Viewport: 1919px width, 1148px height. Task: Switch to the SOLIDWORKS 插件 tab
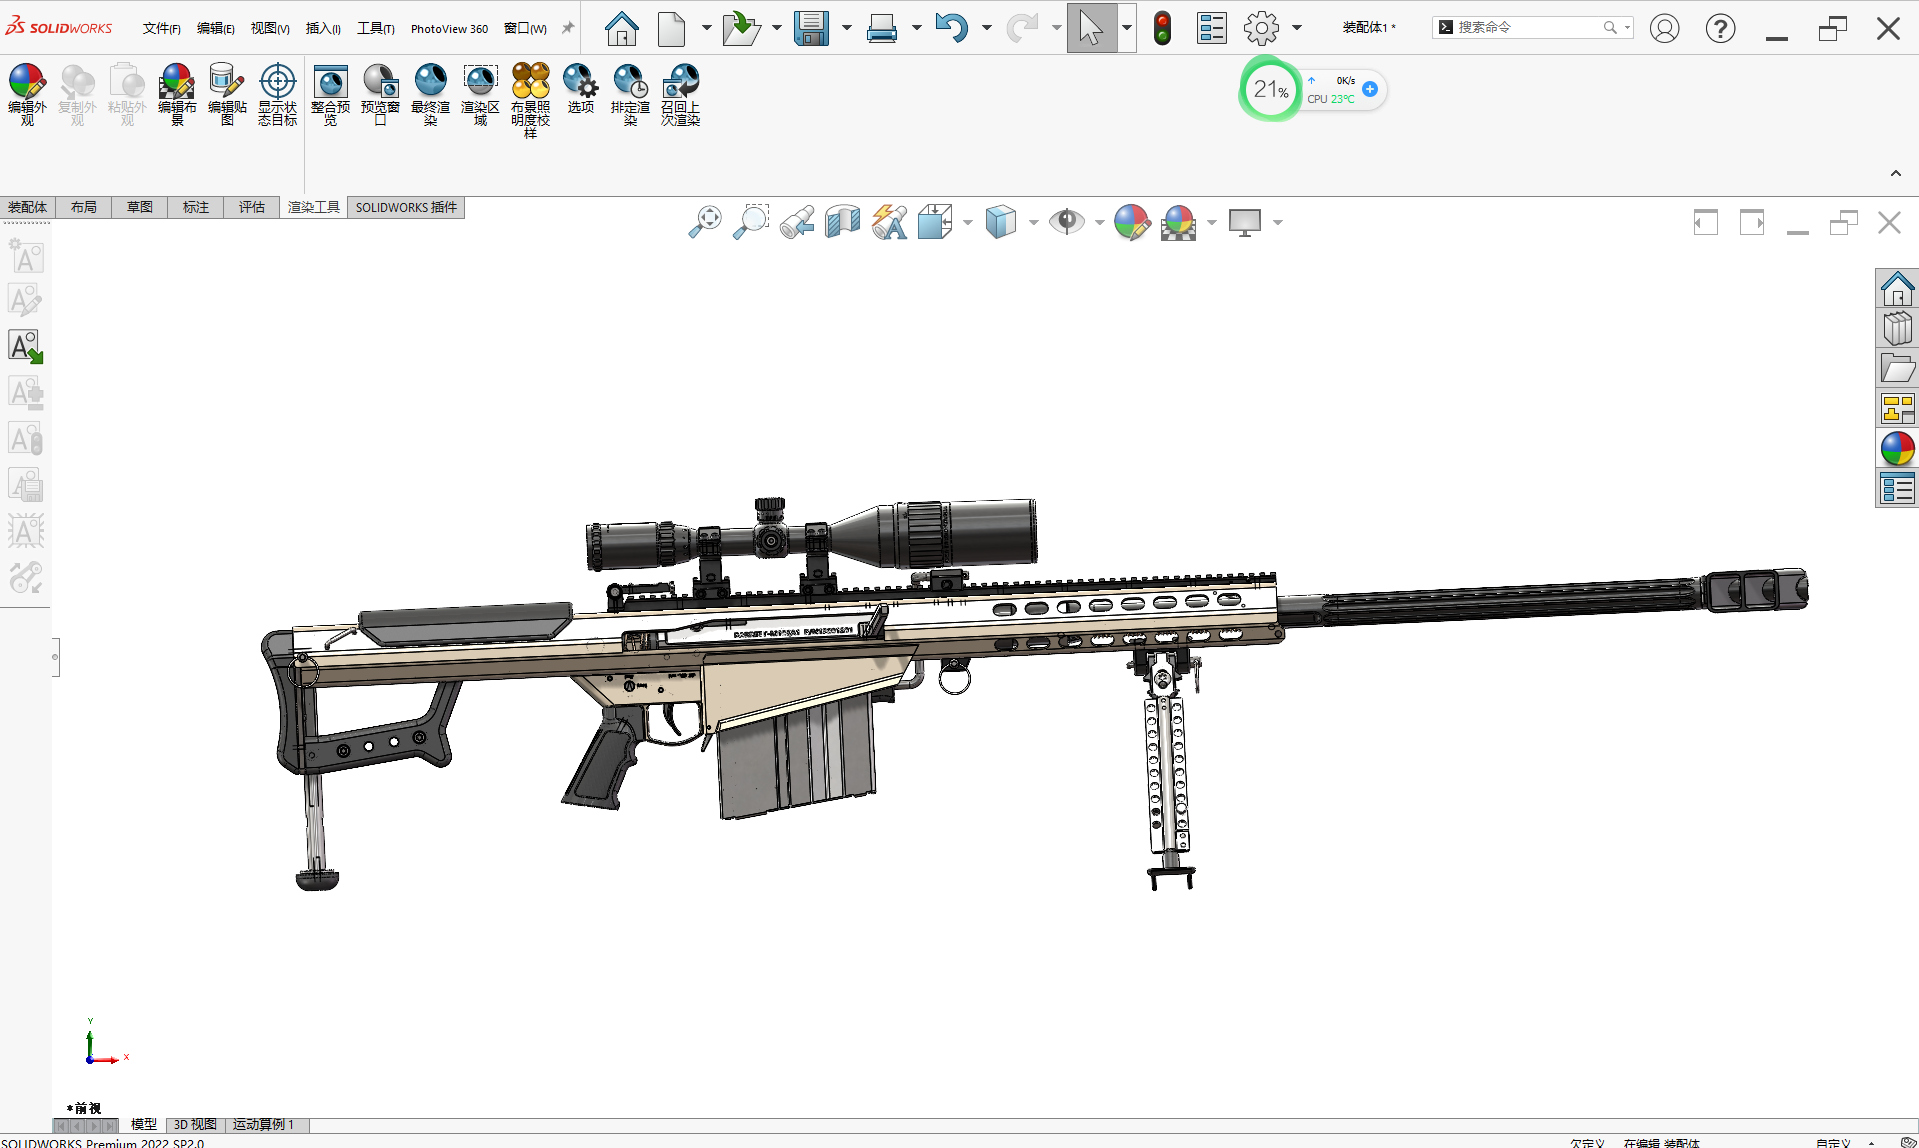tap(406, 207)
